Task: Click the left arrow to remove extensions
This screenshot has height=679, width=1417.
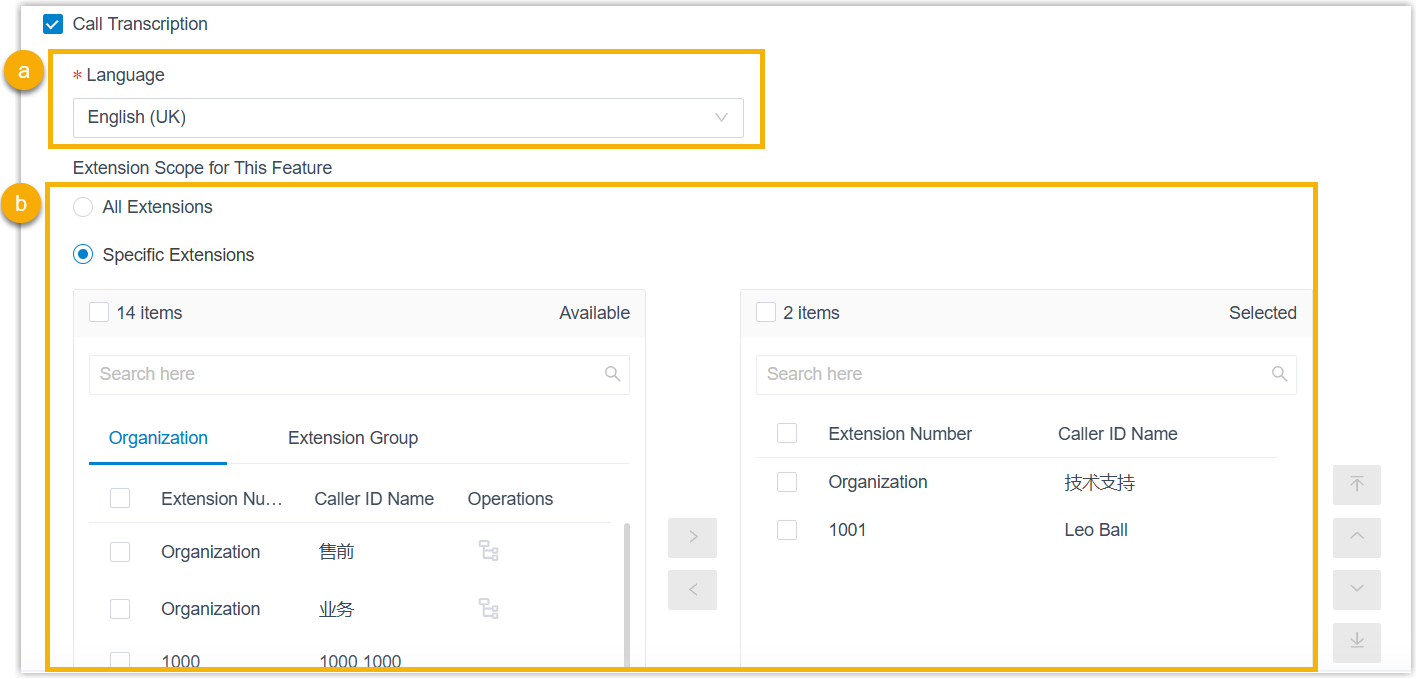Action: [692, 590]
